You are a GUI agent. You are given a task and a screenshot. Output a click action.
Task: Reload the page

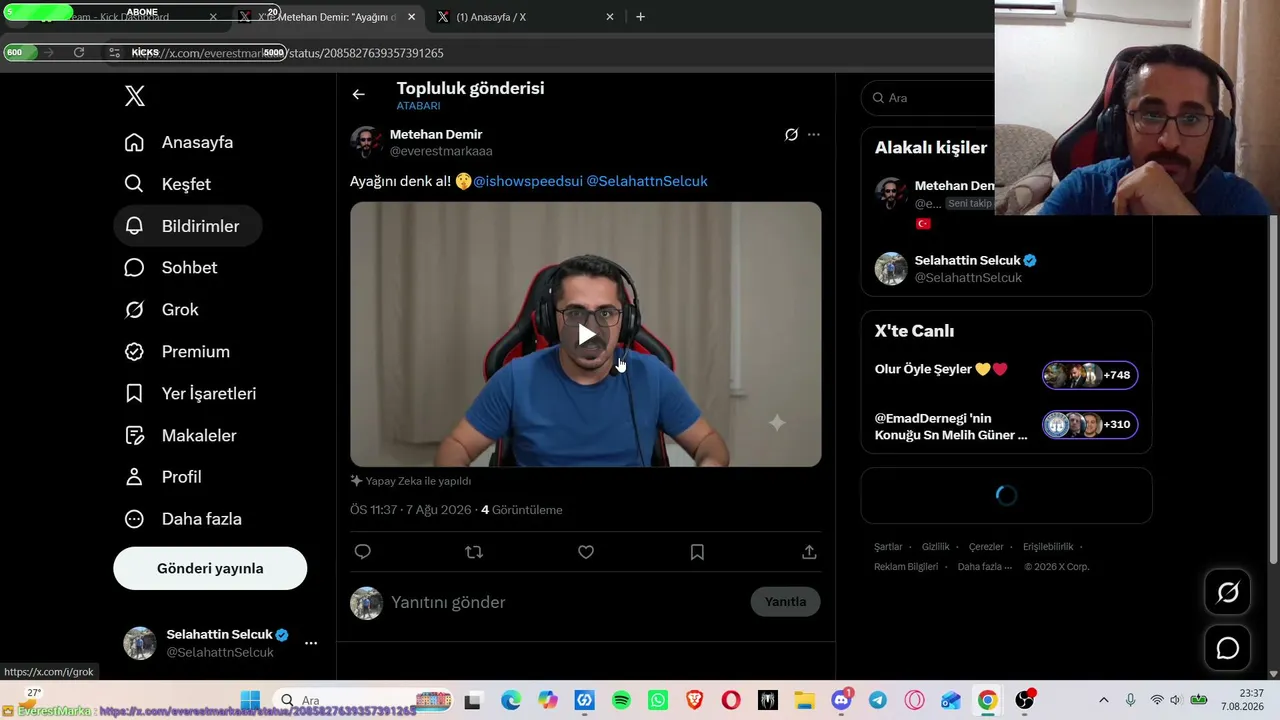pyautogui.click(x=79, y=52)
